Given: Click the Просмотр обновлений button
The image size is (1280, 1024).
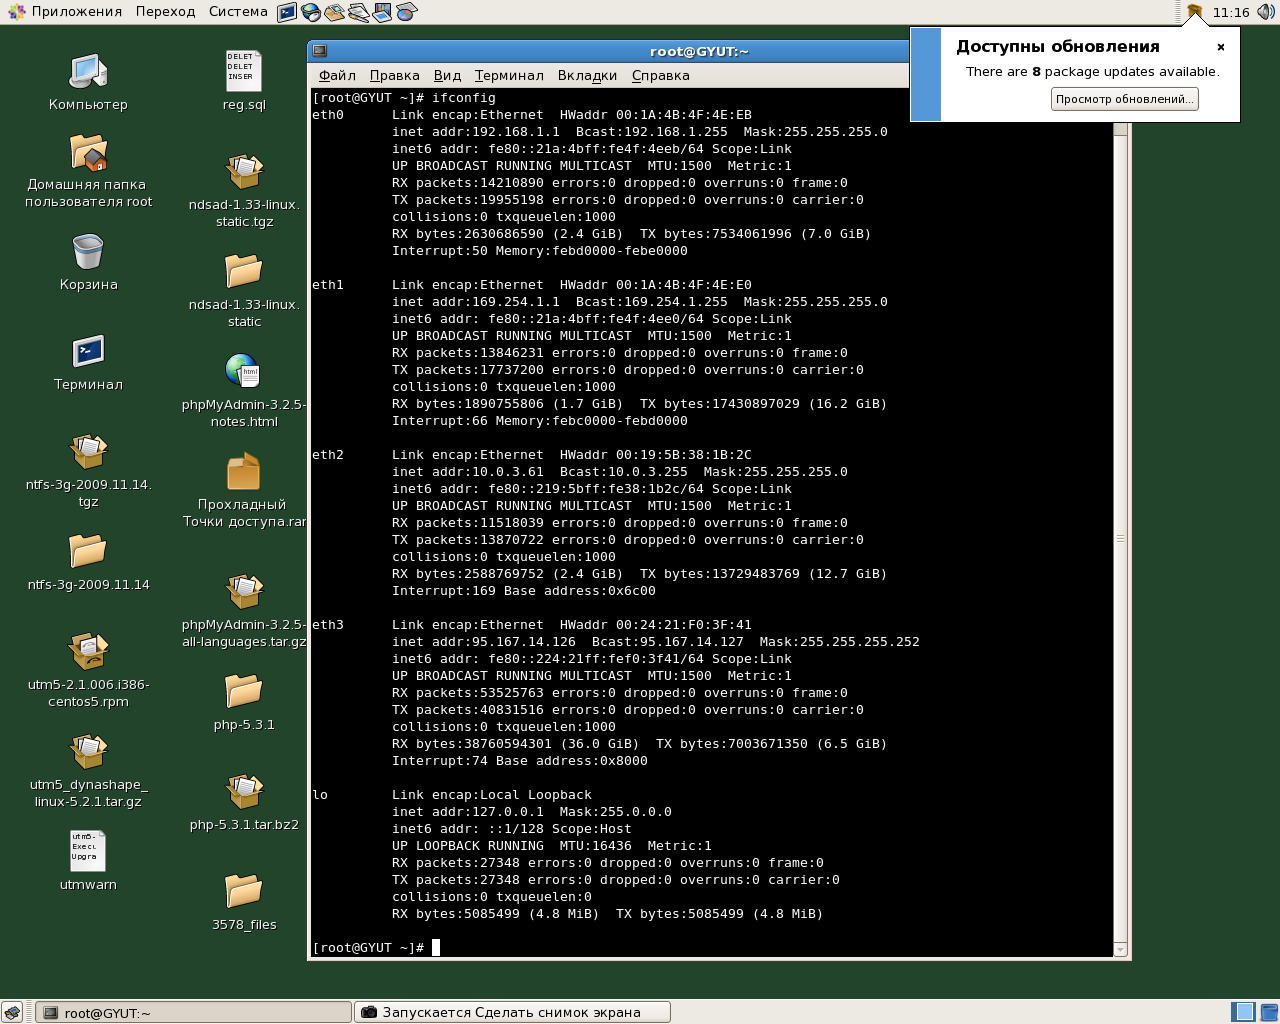Looking at the screenshot, I should (x=1124, y=99).
